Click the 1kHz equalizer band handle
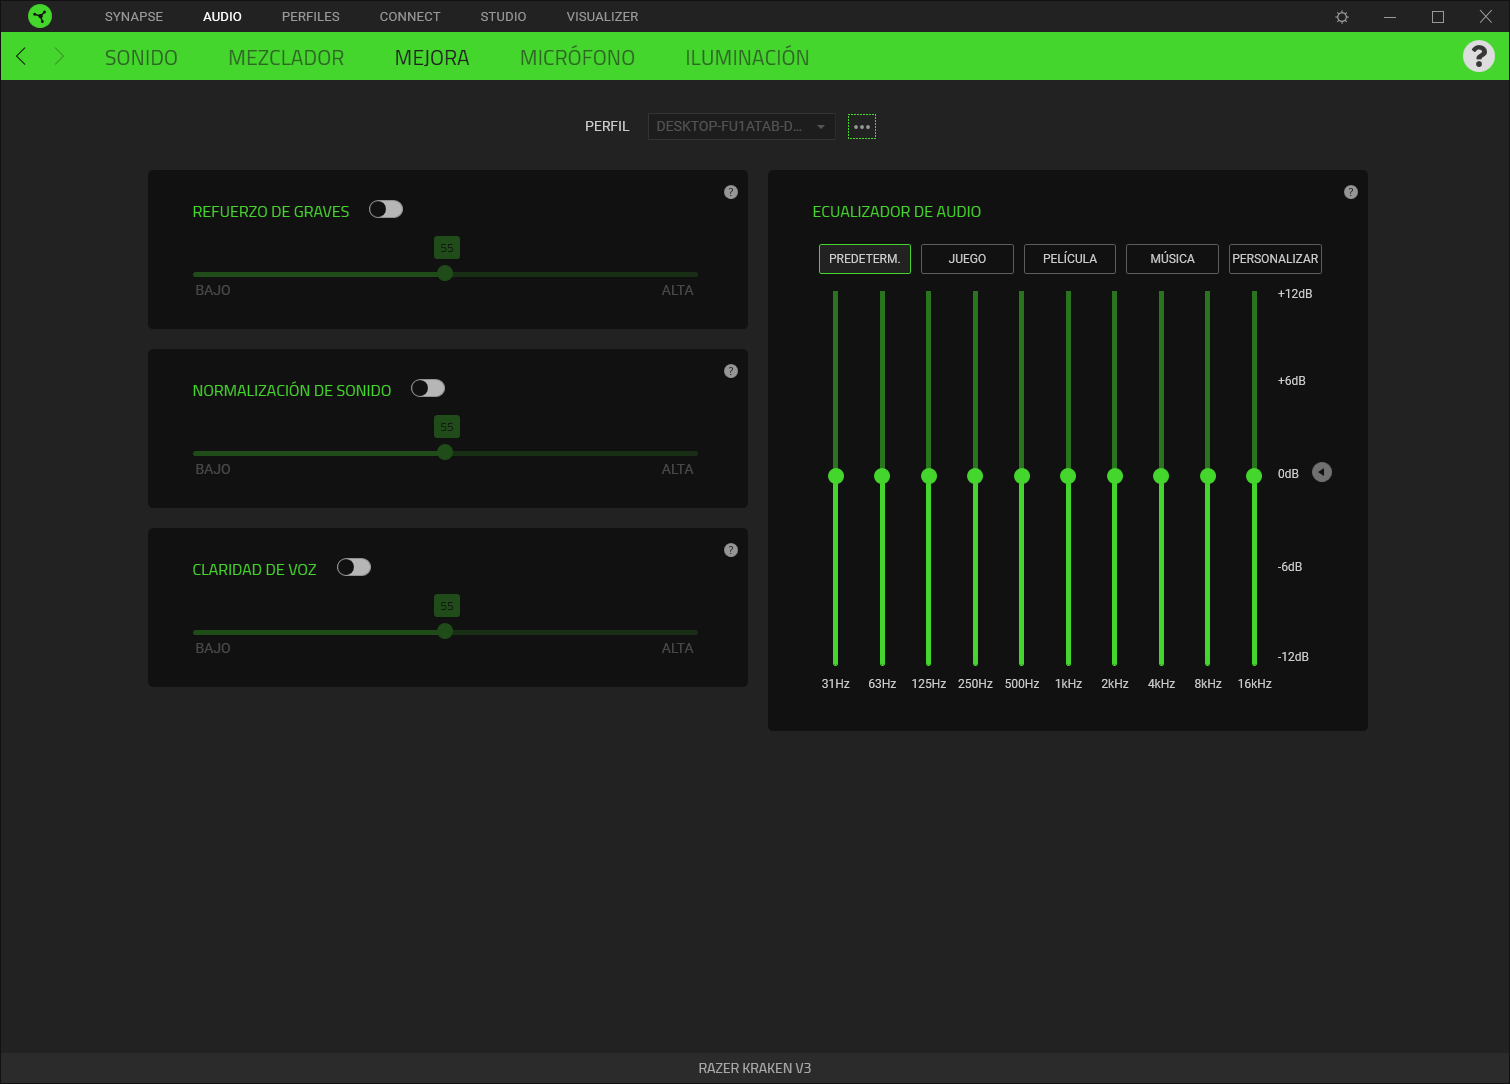The height and width of the screenshot is (1084, 1510). tap(1068, 476)
